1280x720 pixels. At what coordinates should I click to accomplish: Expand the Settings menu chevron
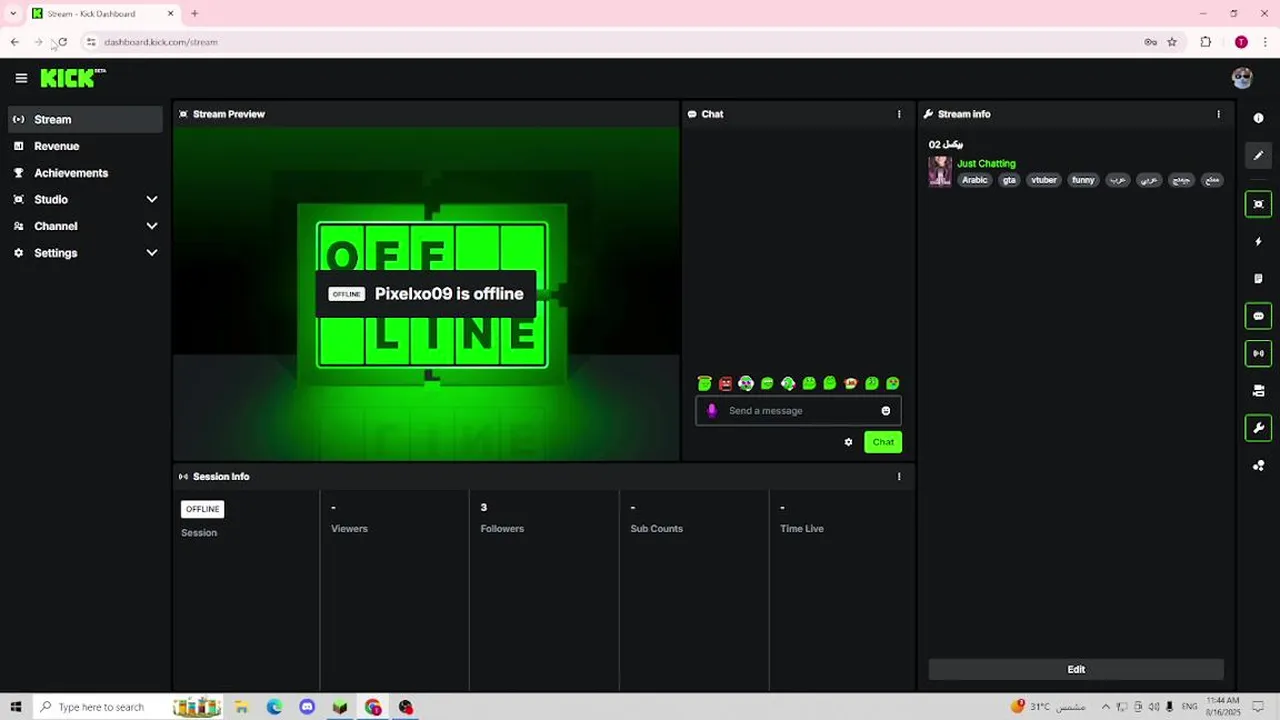(152, 253)
